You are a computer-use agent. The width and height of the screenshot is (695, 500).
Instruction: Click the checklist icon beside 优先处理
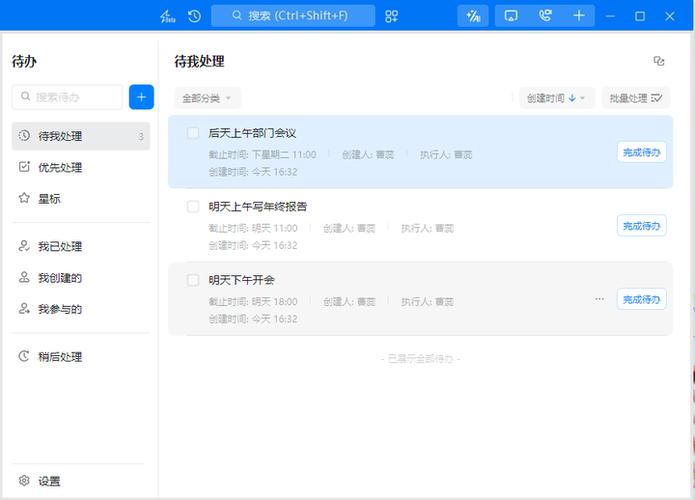tap(24, 167)
